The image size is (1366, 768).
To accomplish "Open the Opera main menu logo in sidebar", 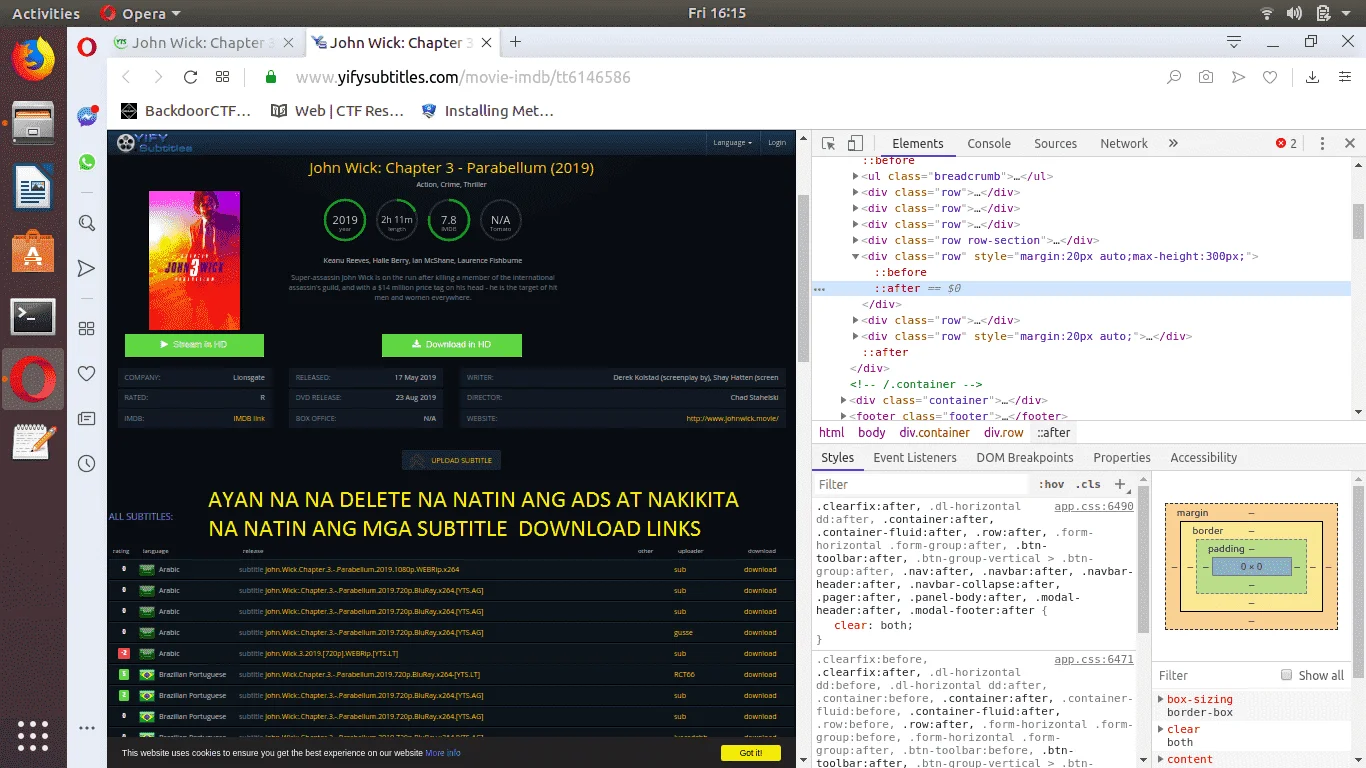I will pos(87,46).
